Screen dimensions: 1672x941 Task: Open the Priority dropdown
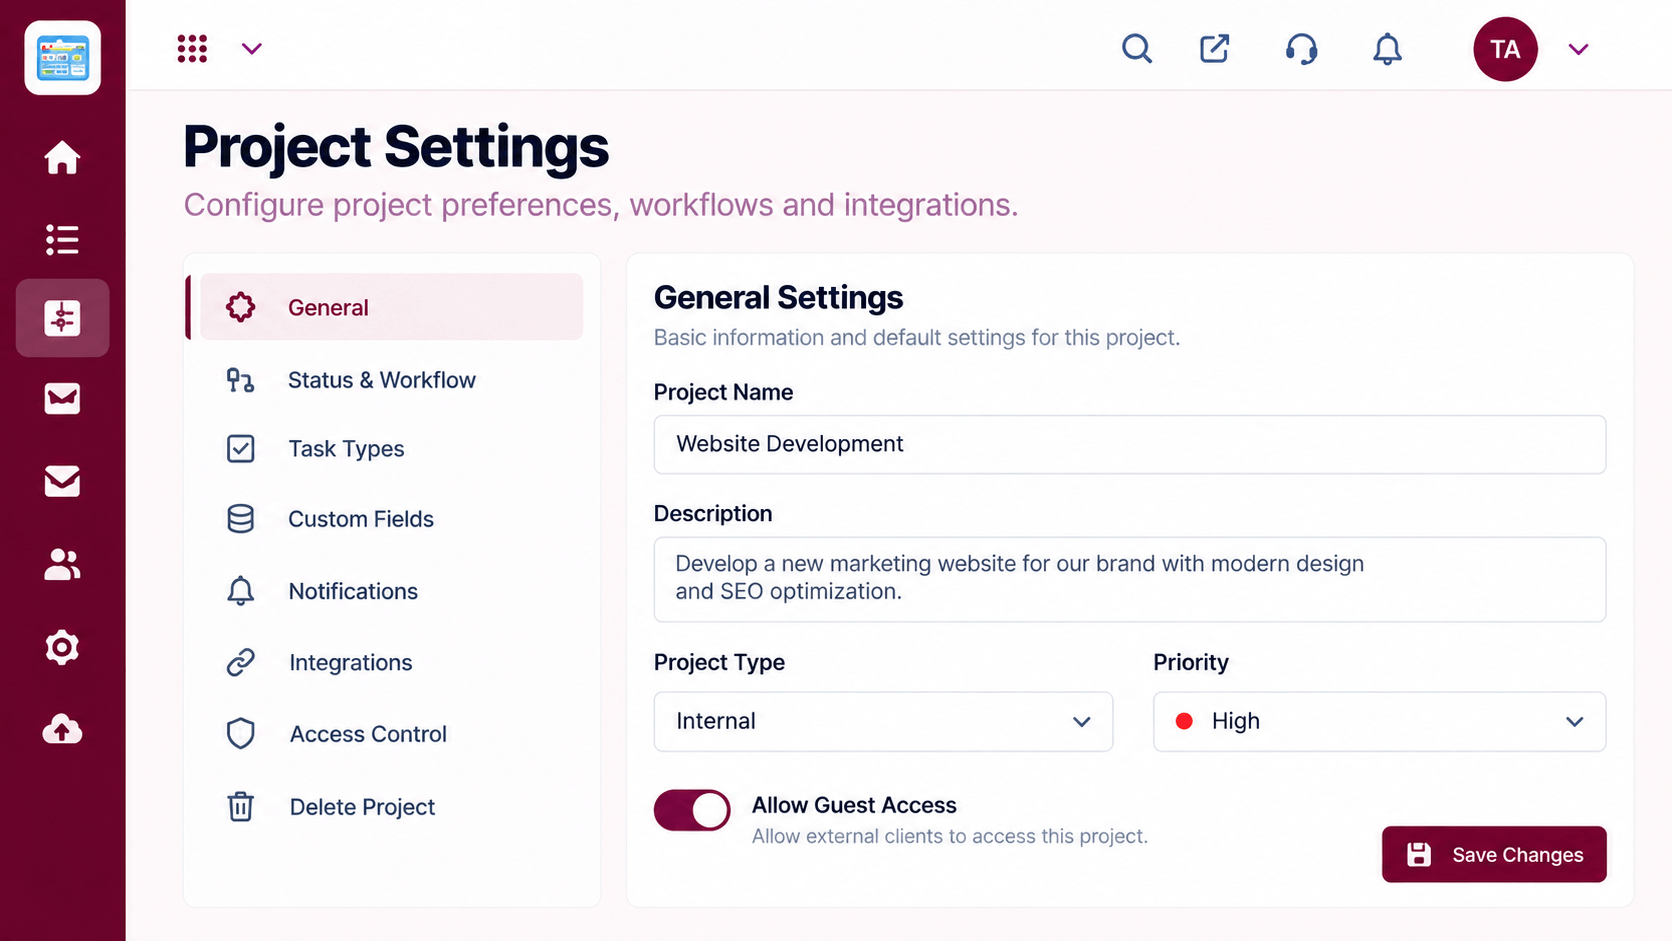[x=1379, y=721]
